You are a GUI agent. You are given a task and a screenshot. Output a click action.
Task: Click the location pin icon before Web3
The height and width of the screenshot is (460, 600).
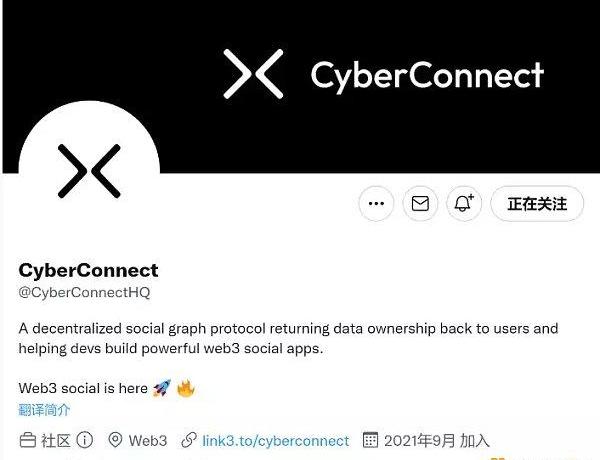115,440
